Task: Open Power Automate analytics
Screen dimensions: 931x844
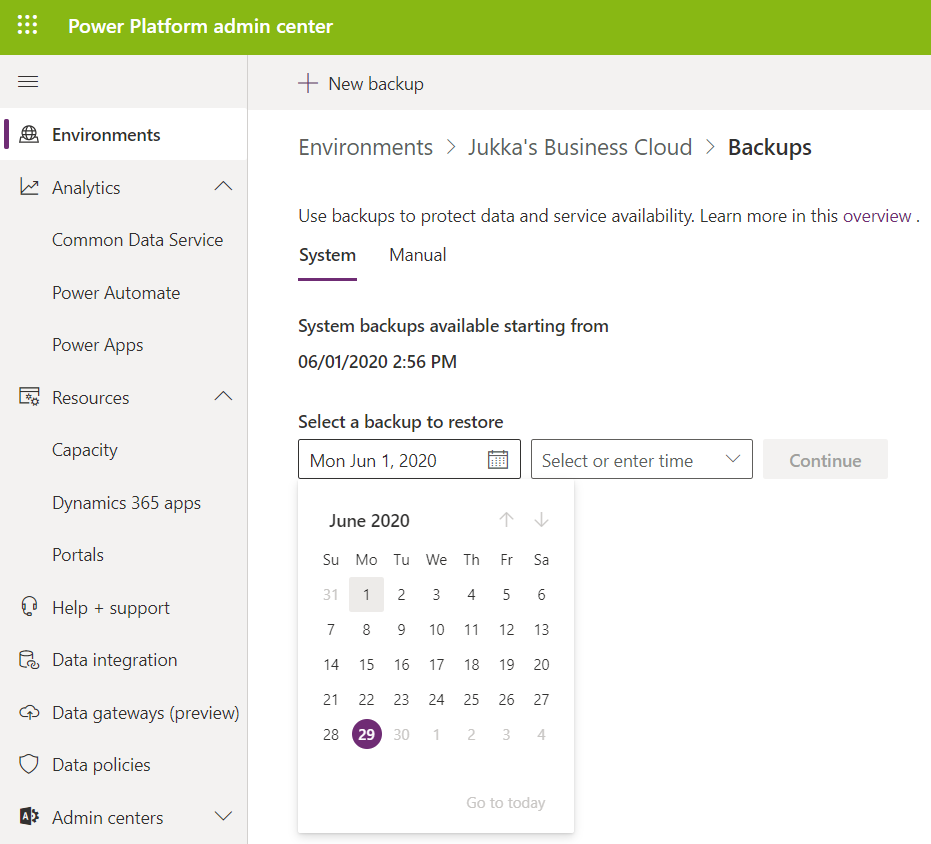Action: 116,293
